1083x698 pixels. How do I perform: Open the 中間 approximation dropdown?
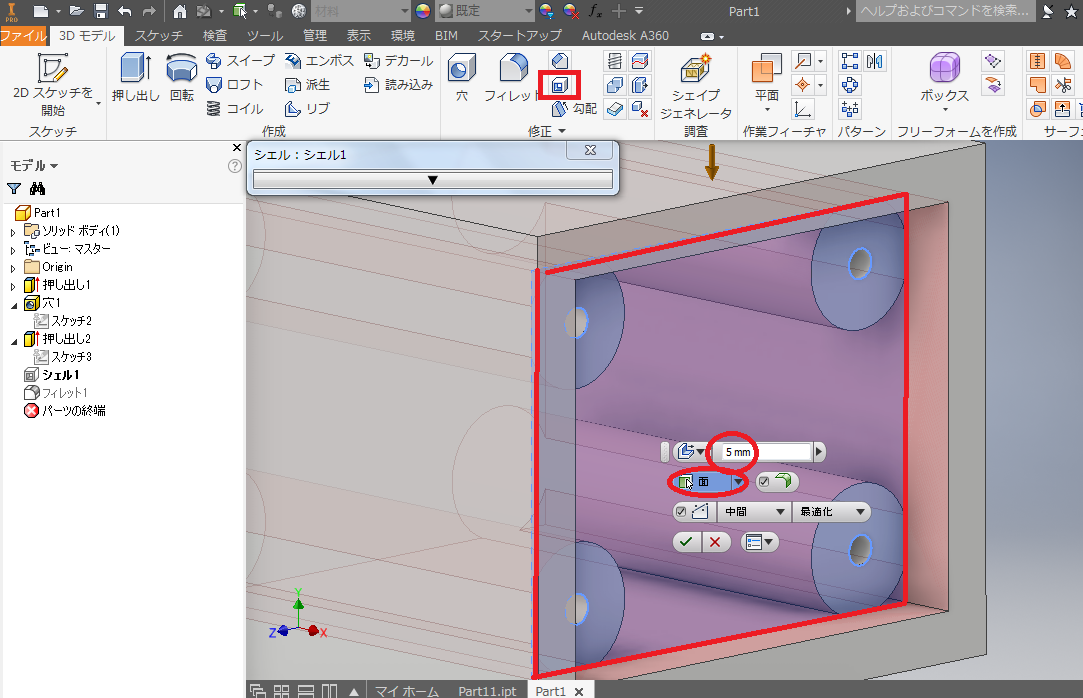click(754, 512)
